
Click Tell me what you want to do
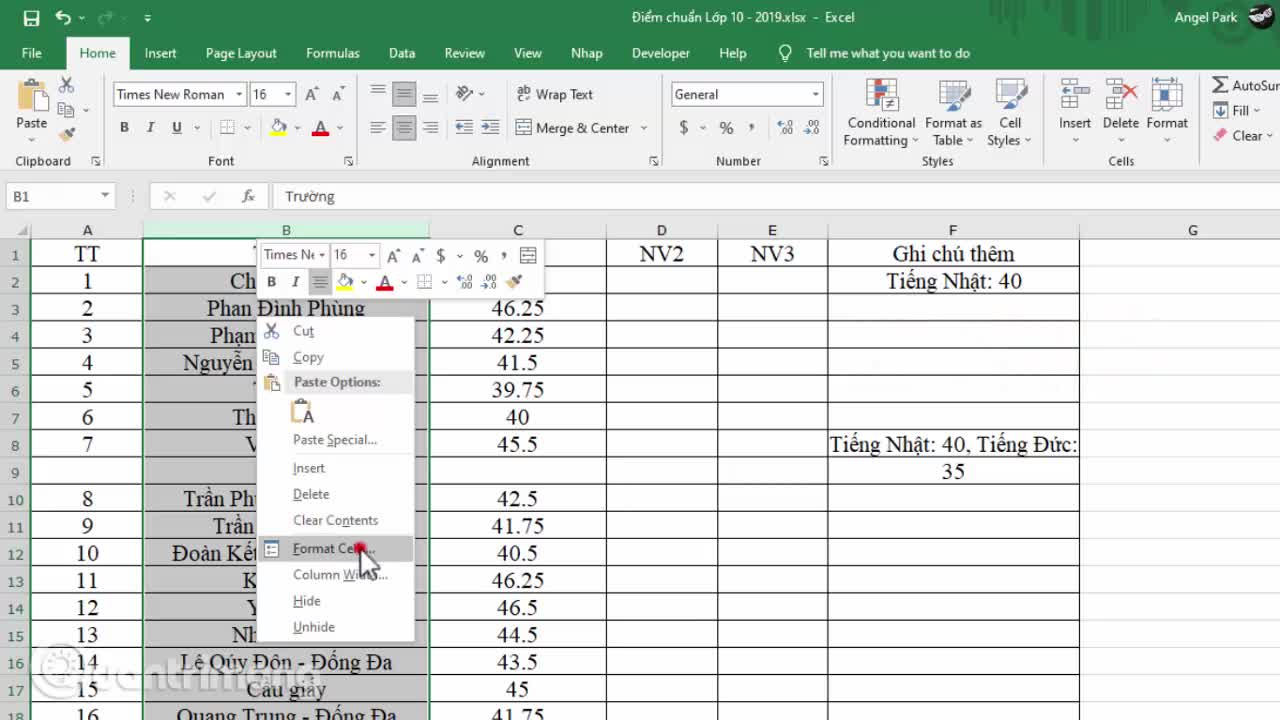pyautogui.click(x=888, y=53)
